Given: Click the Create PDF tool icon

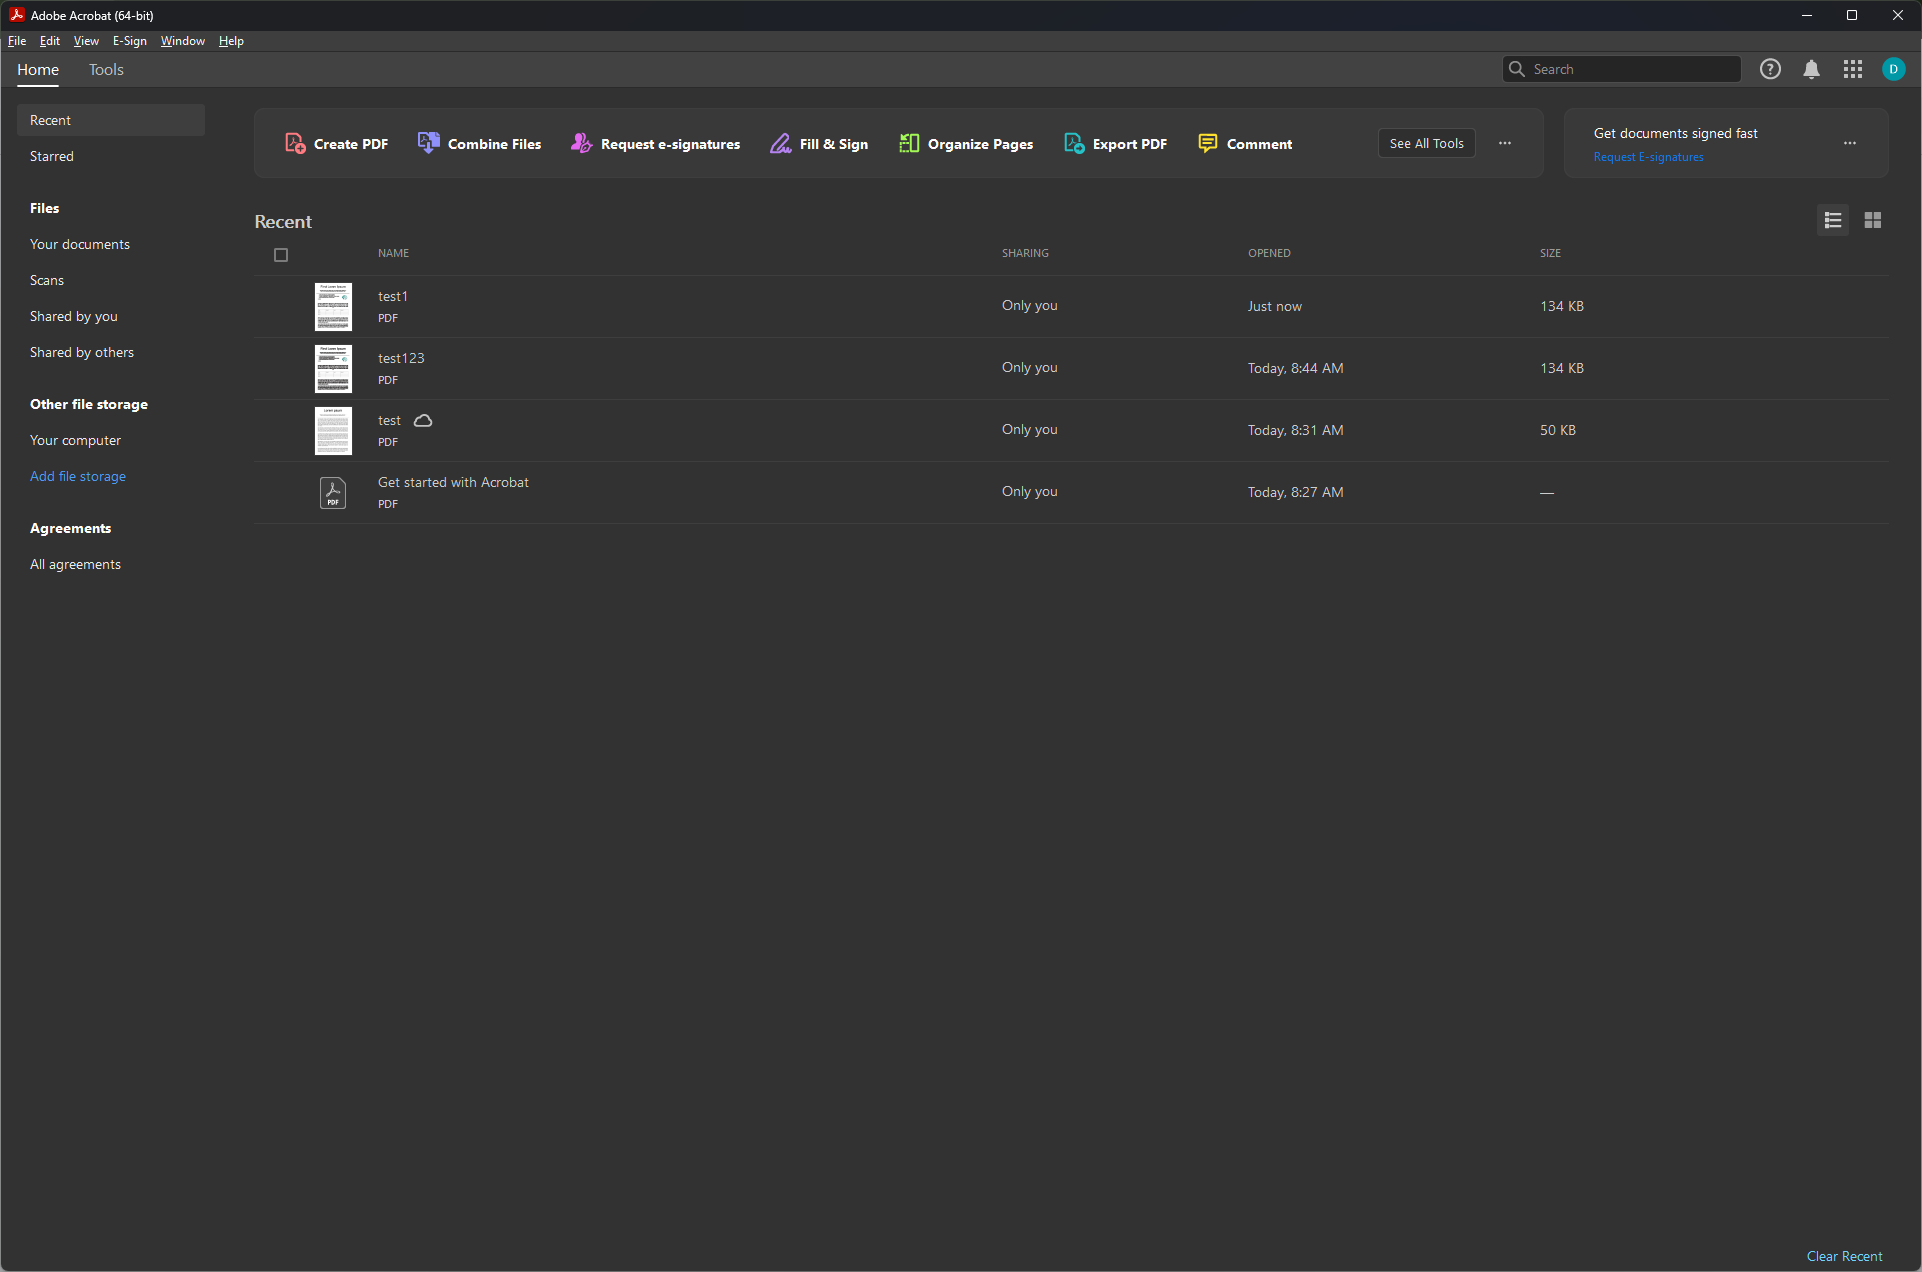Looking at the screenshot, I should point(295,144).
